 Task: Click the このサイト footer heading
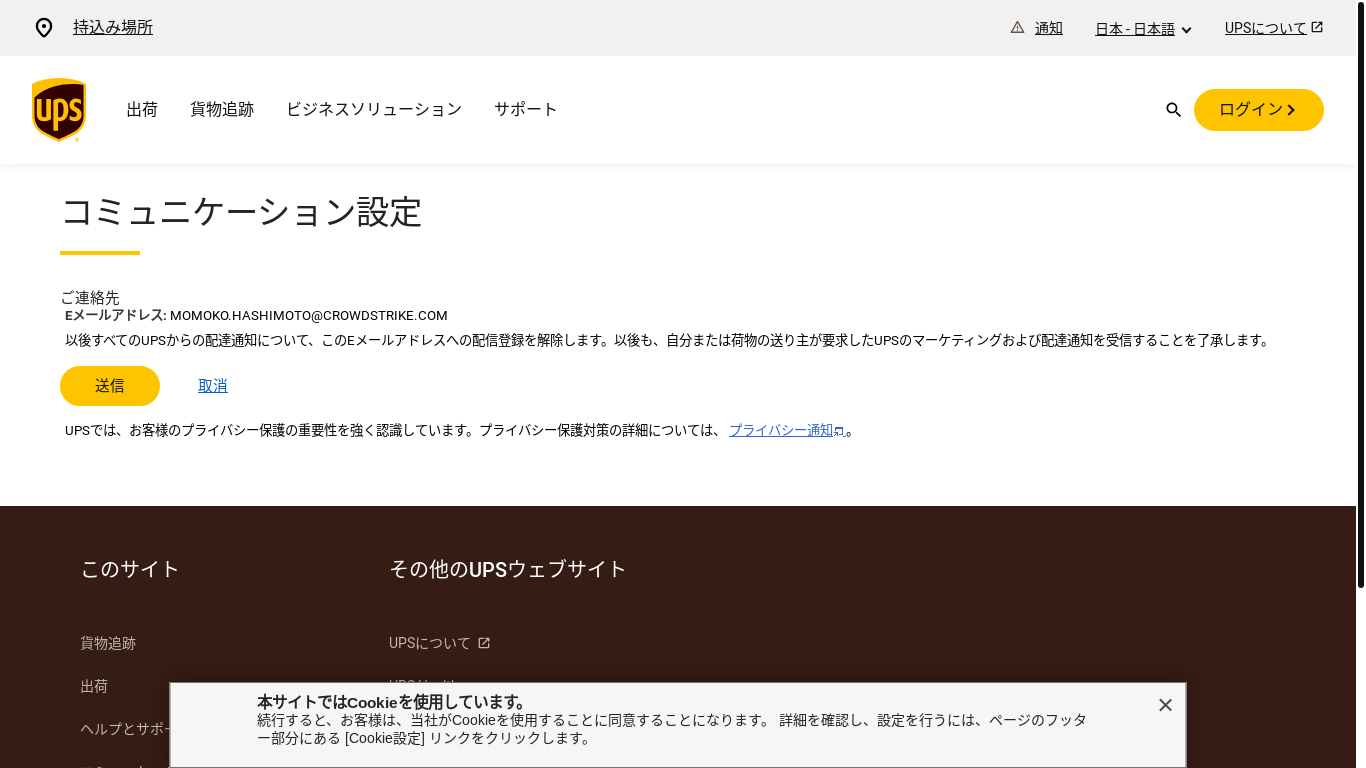[x=130, y=569]
